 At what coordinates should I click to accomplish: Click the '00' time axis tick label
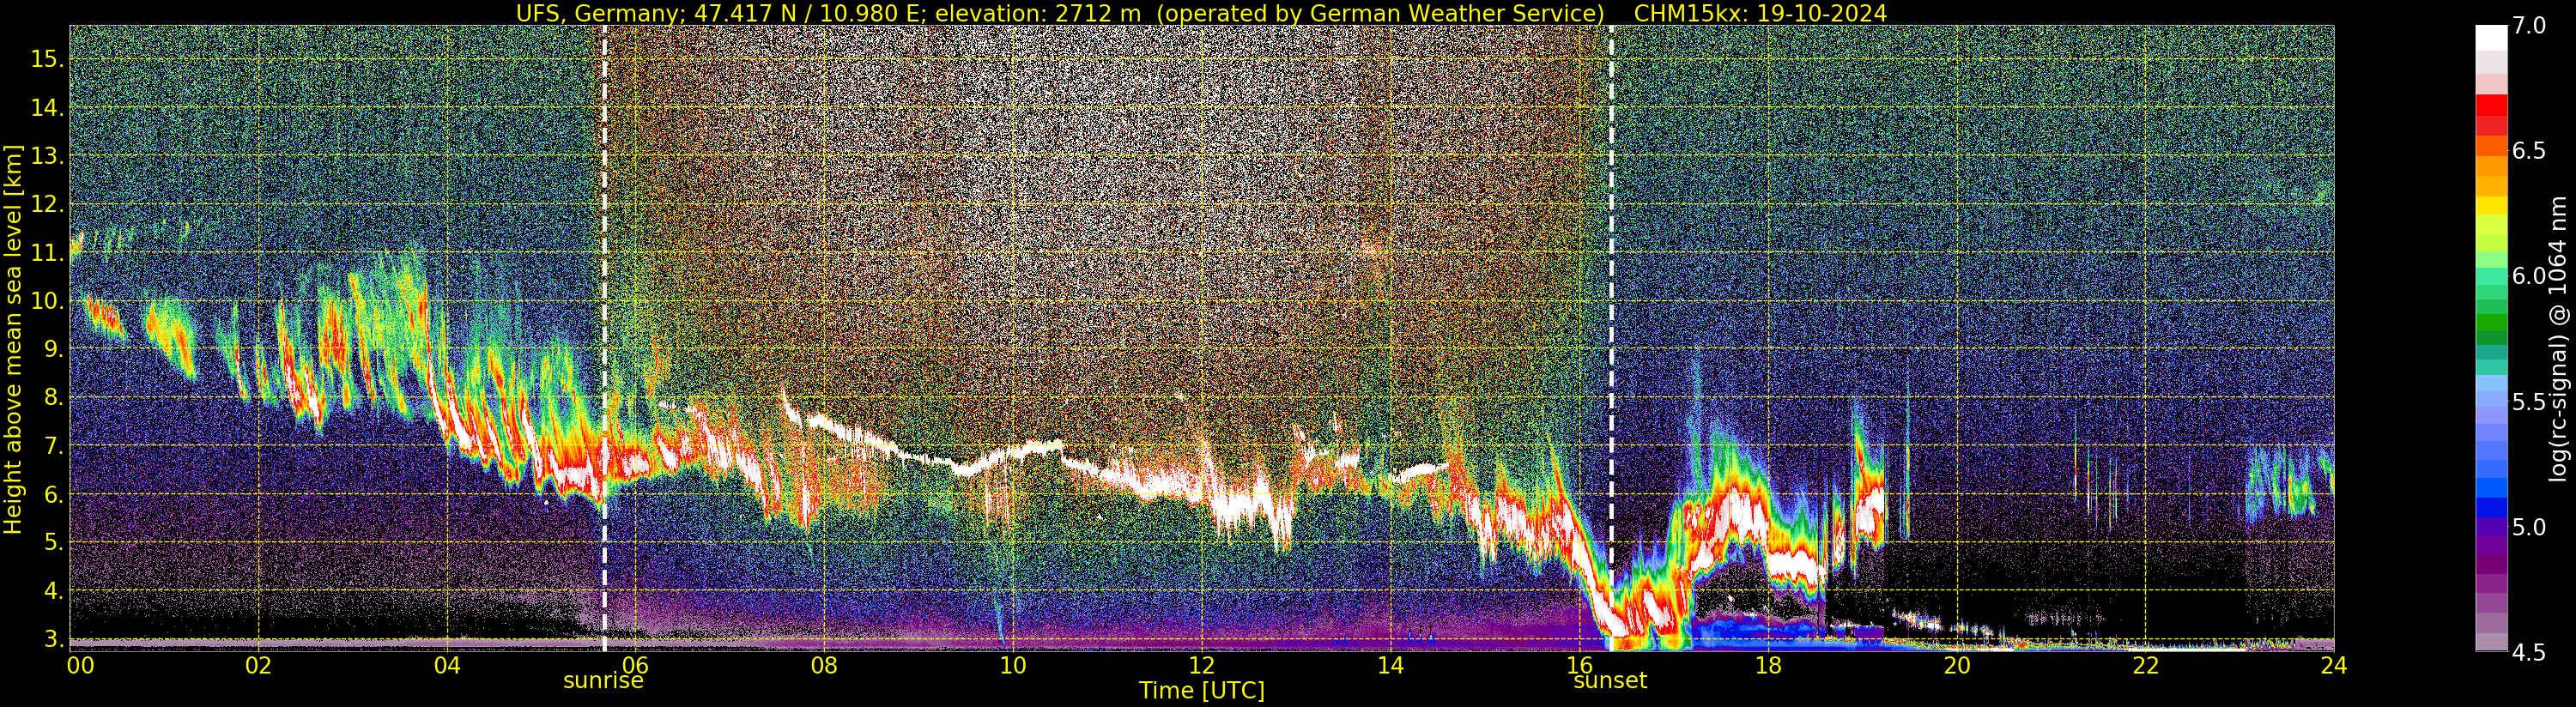point(80,664)
